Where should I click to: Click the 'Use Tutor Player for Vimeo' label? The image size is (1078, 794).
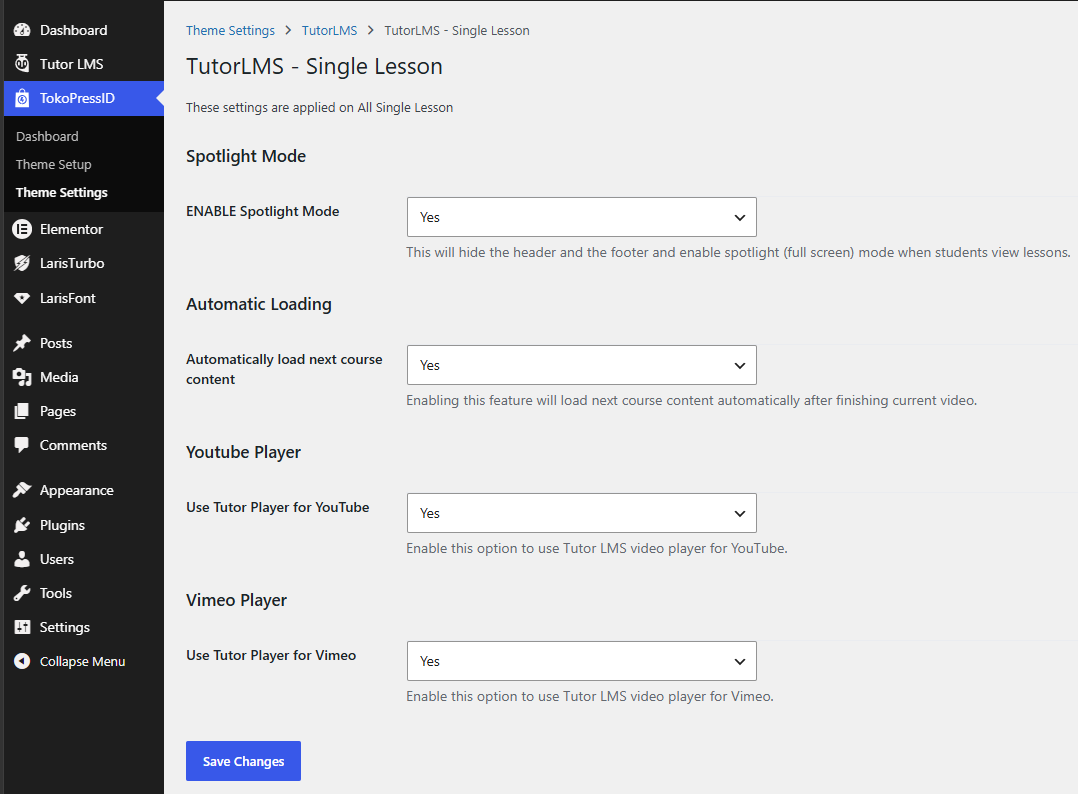click(x=271, y=655)
